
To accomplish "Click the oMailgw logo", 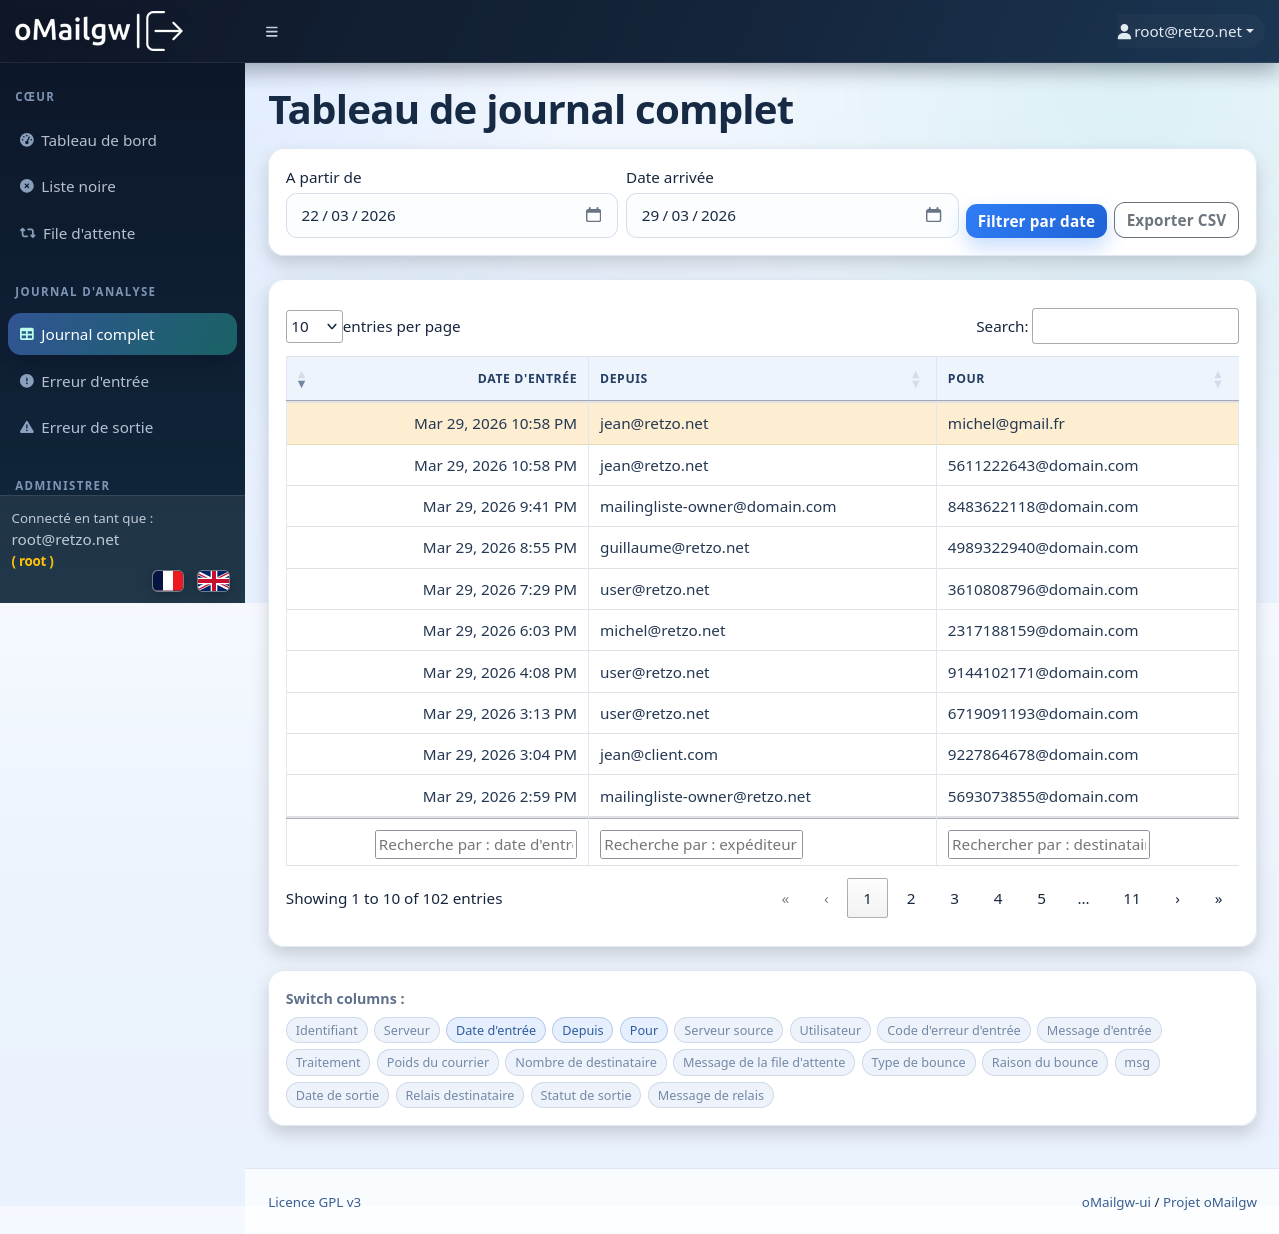I will tap(97, 31).
